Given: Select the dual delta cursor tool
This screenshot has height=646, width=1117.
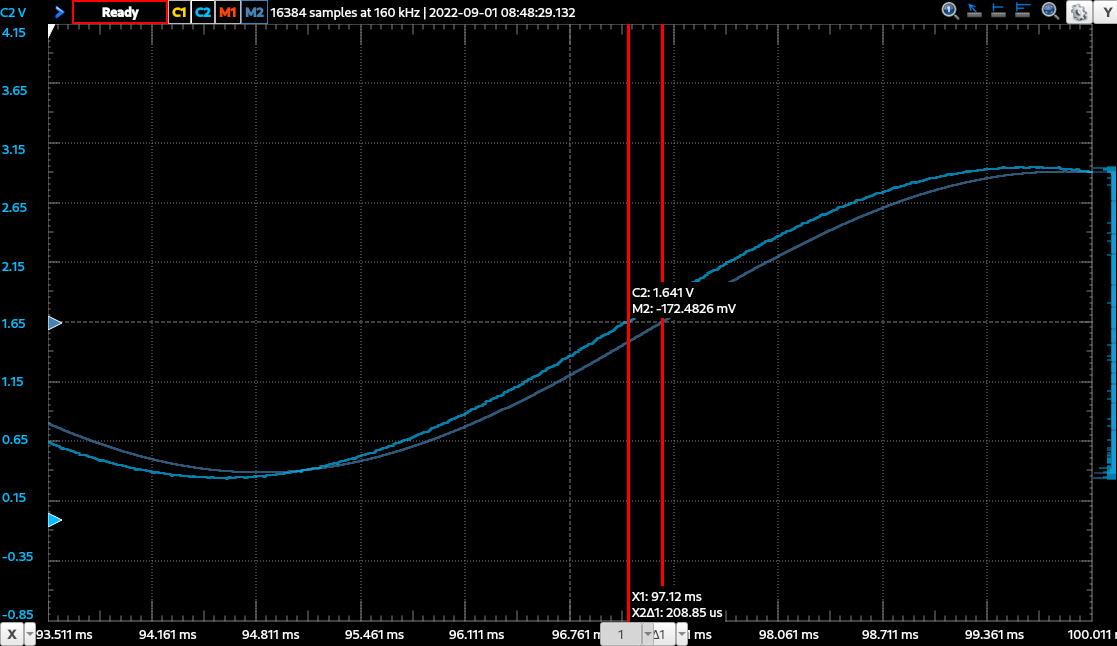Looking at the screenshot, I should (x=1022, y=11).
